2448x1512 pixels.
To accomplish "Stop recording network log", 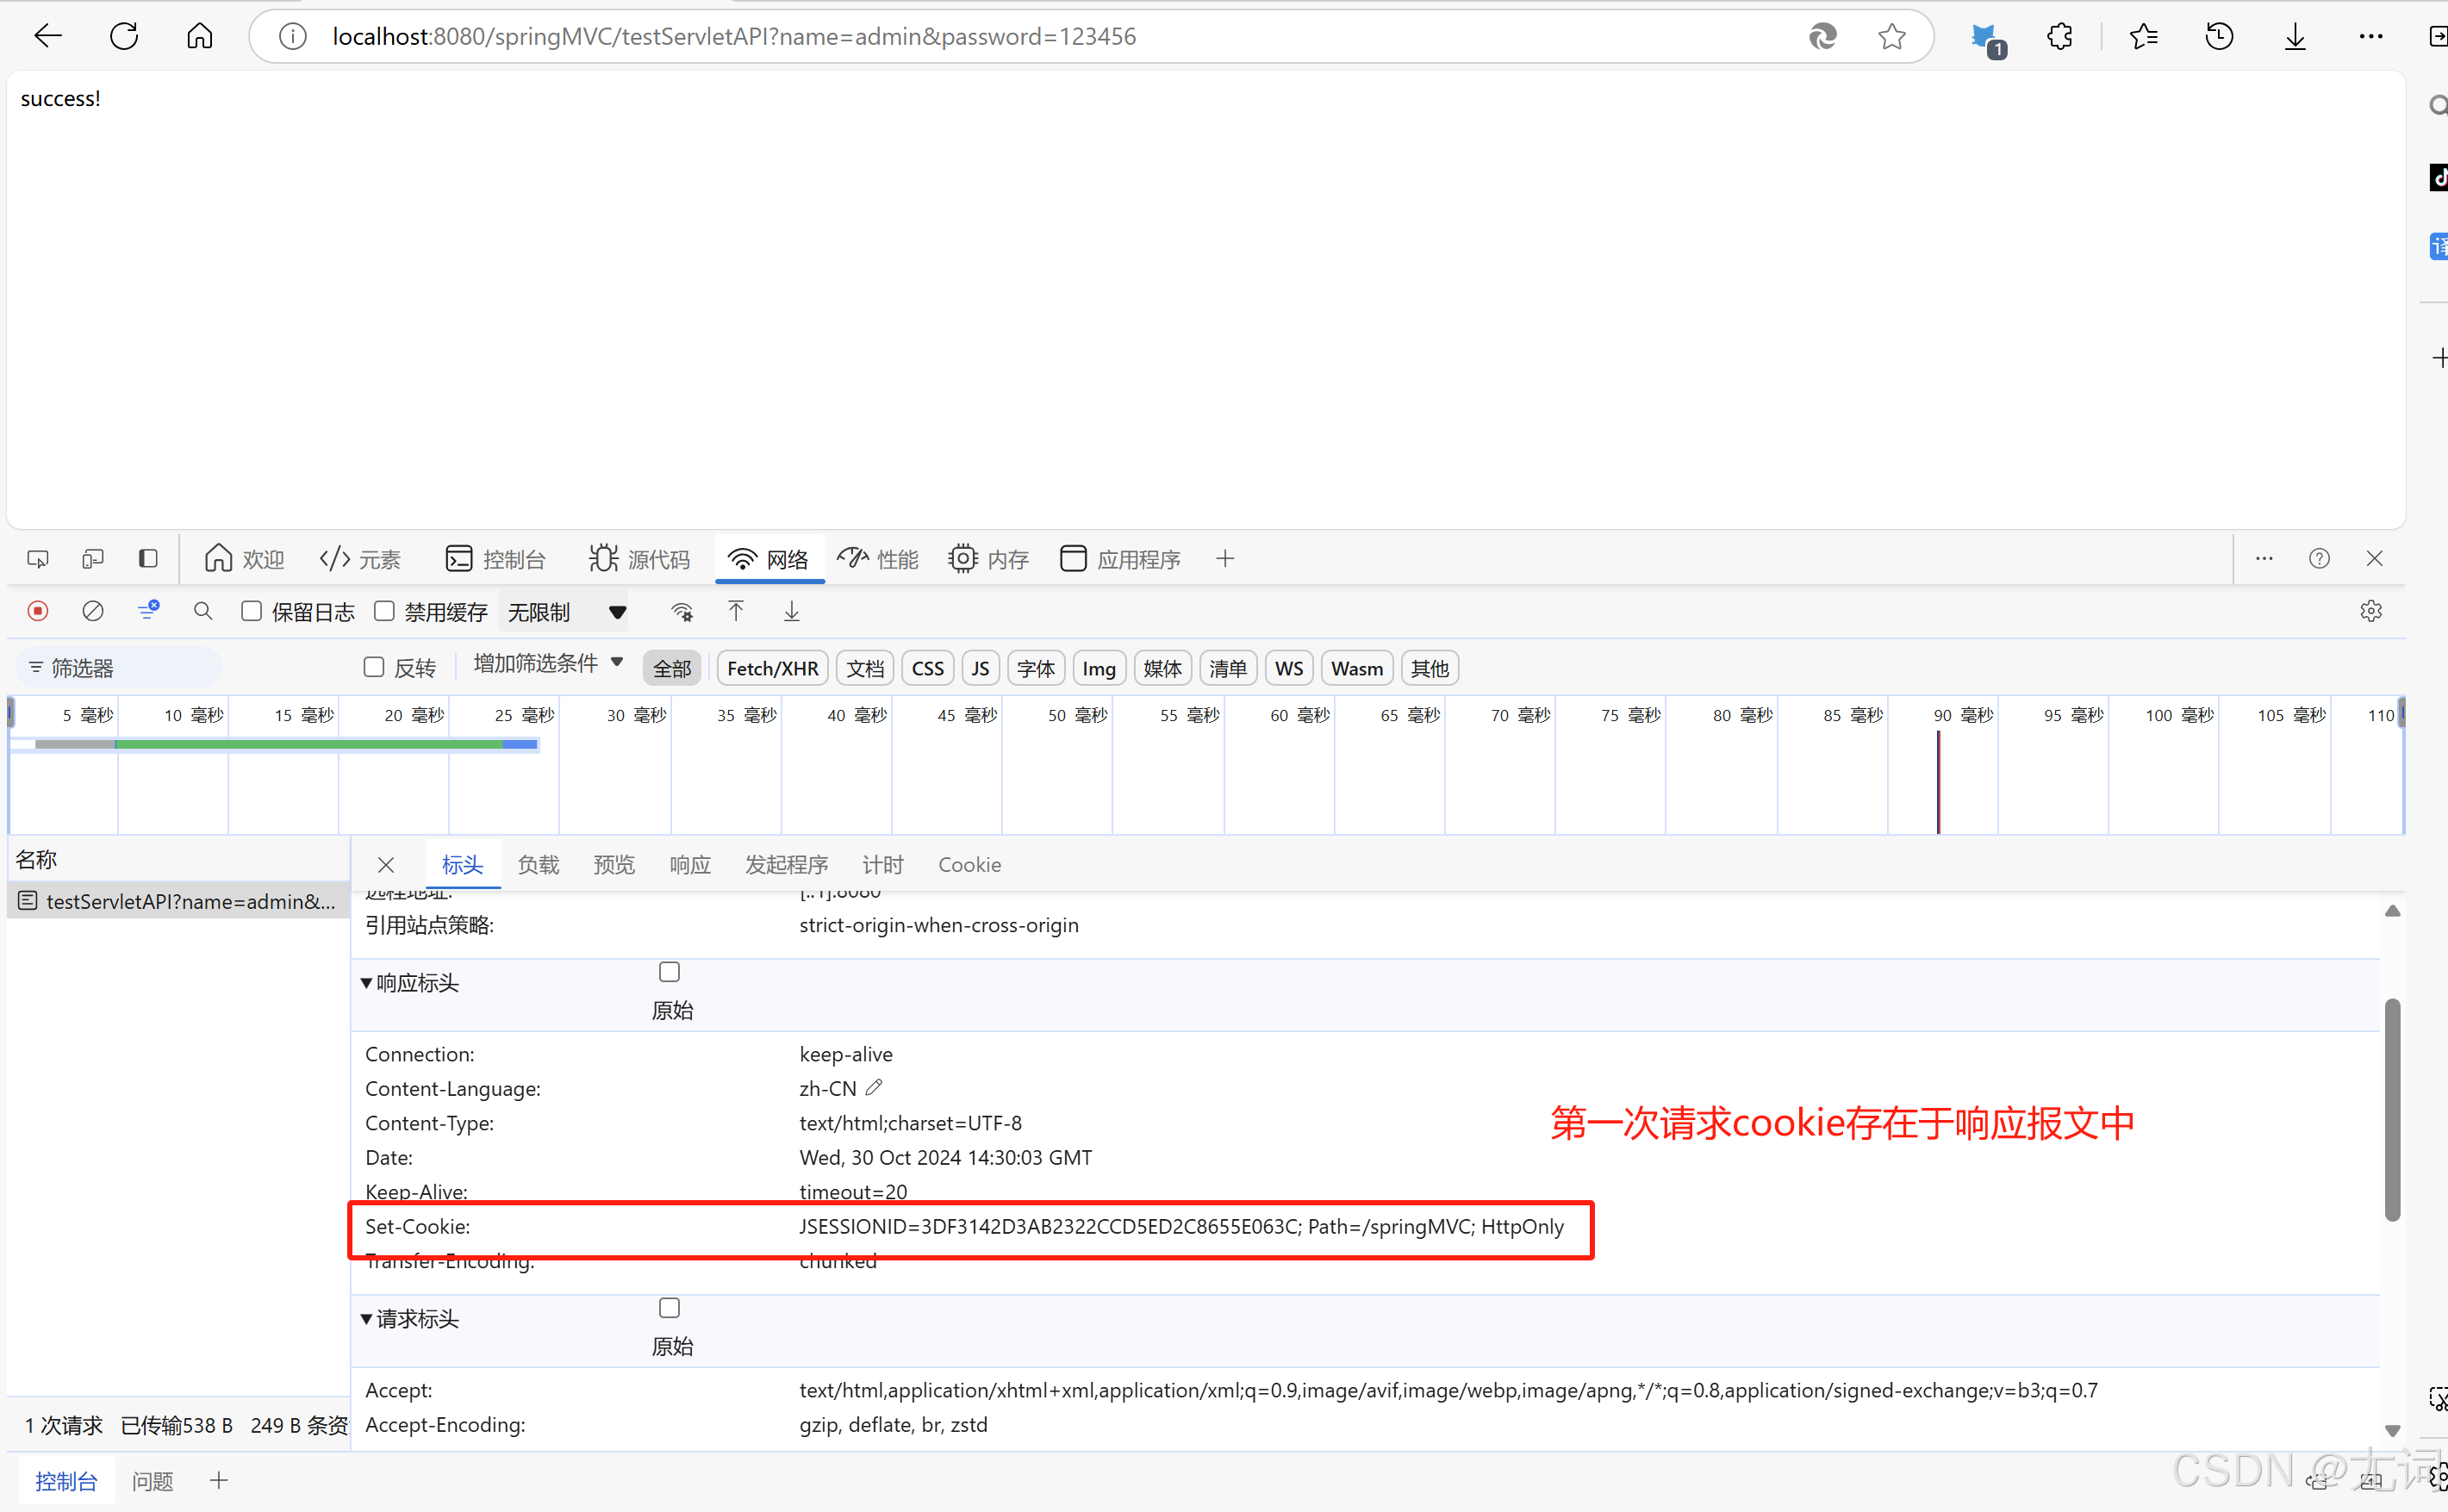I will pyautogui.click(x=38, y=611).
